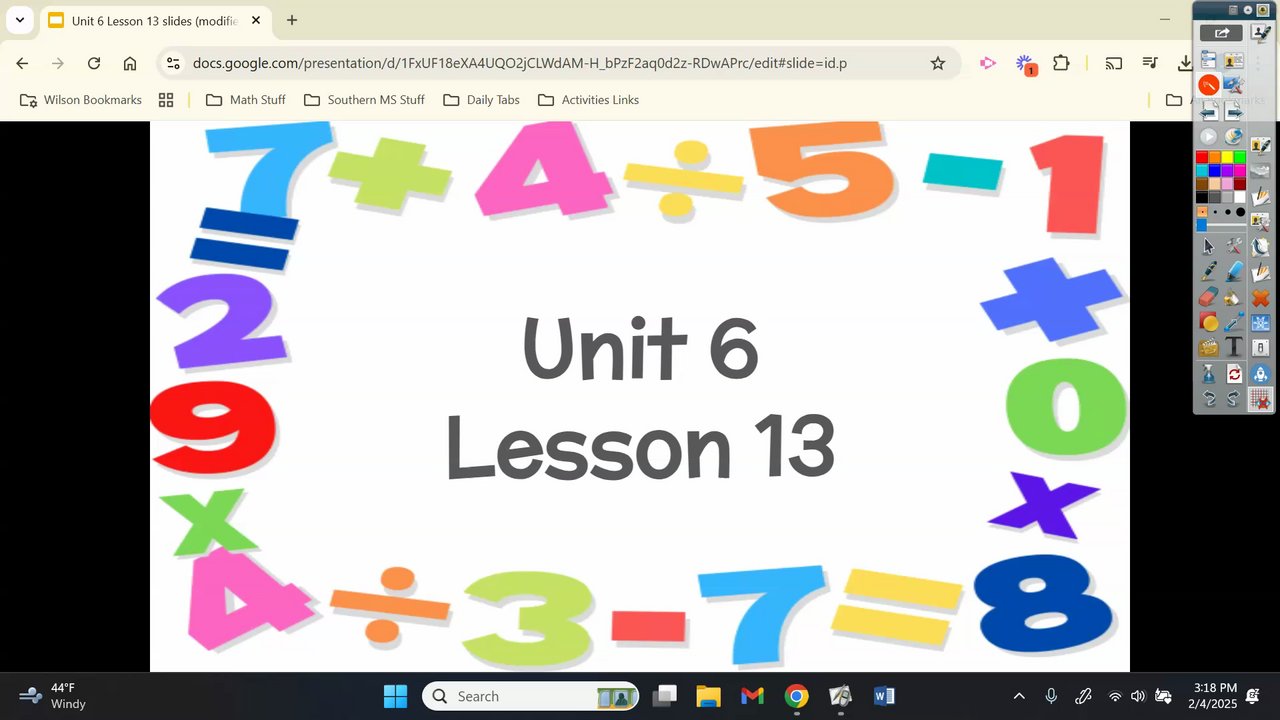
Task: Select the Pen tool in ActivInspire toolbox
Action: point(1209,270)
